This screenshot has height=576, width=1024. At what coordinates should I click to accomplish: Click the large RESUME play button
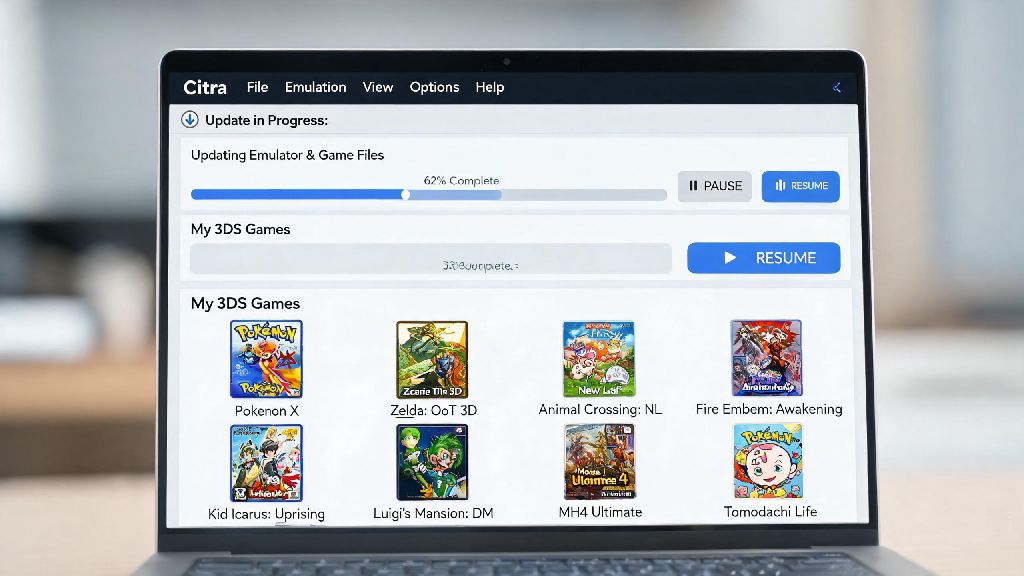tap(763, 258)
